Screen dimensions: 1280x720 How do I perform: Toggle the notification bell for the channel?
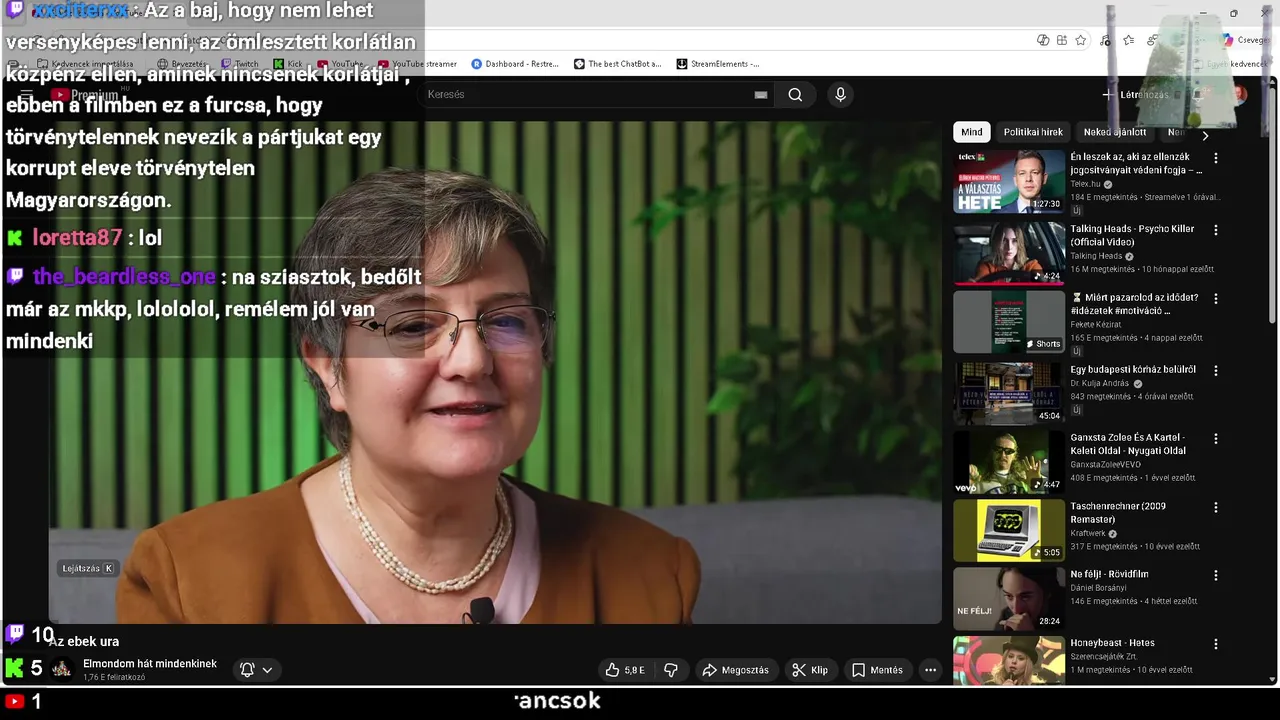(x=247, y=670)
